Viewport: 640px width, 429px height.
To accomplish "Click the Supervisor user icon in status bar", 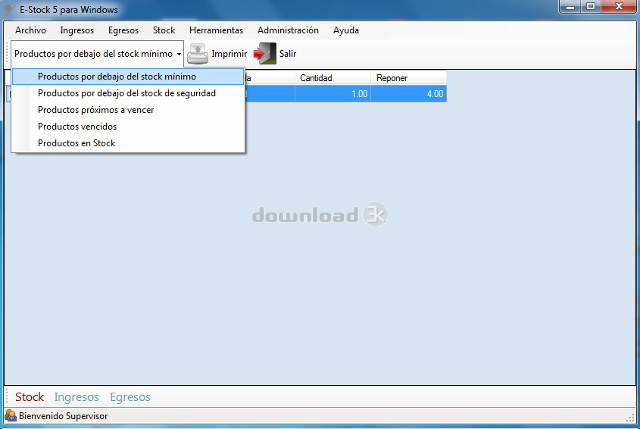I will click(11, 416).
